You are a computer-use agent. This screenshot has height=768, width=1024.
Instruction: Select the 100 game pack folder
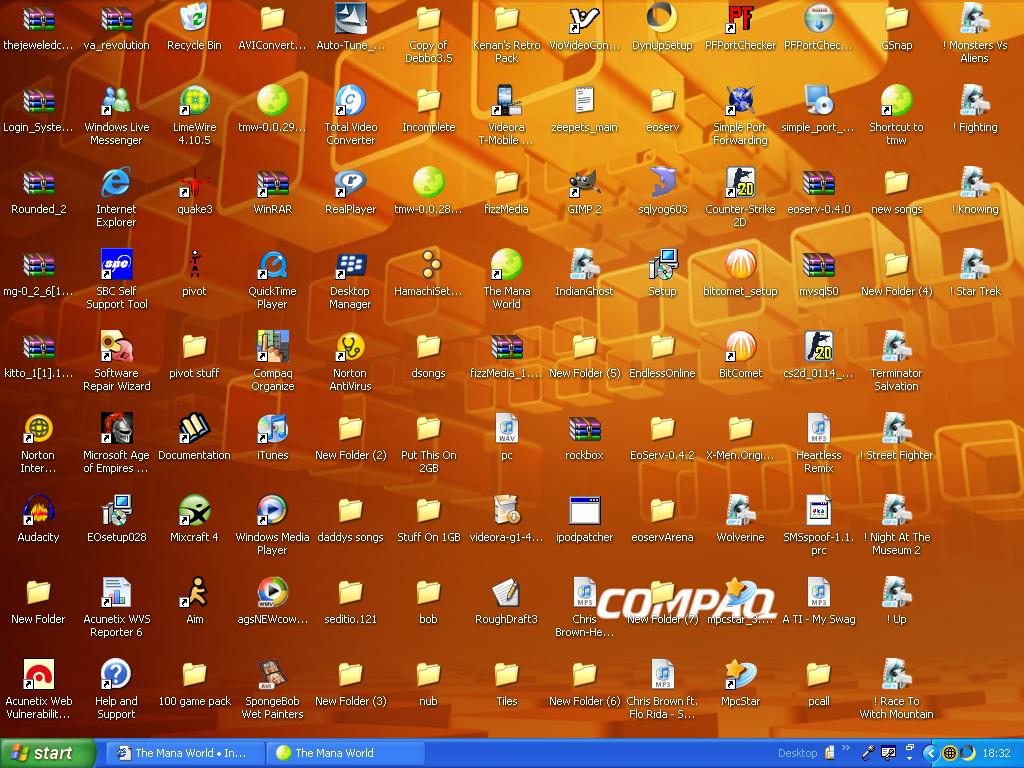[194, 674]
